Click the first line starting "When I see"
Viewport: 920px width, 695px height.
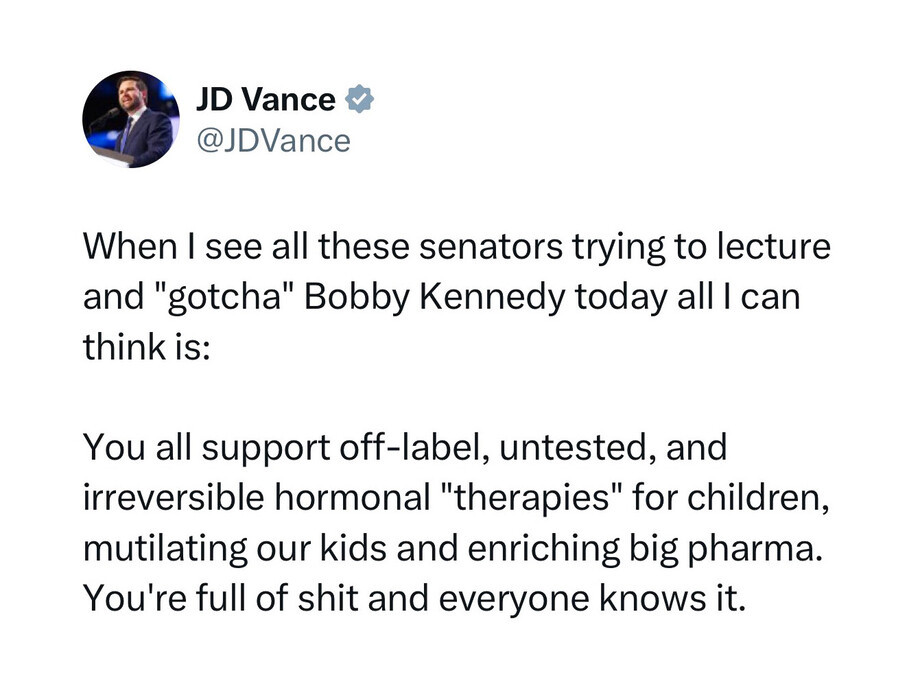click(x=456, y=247)
